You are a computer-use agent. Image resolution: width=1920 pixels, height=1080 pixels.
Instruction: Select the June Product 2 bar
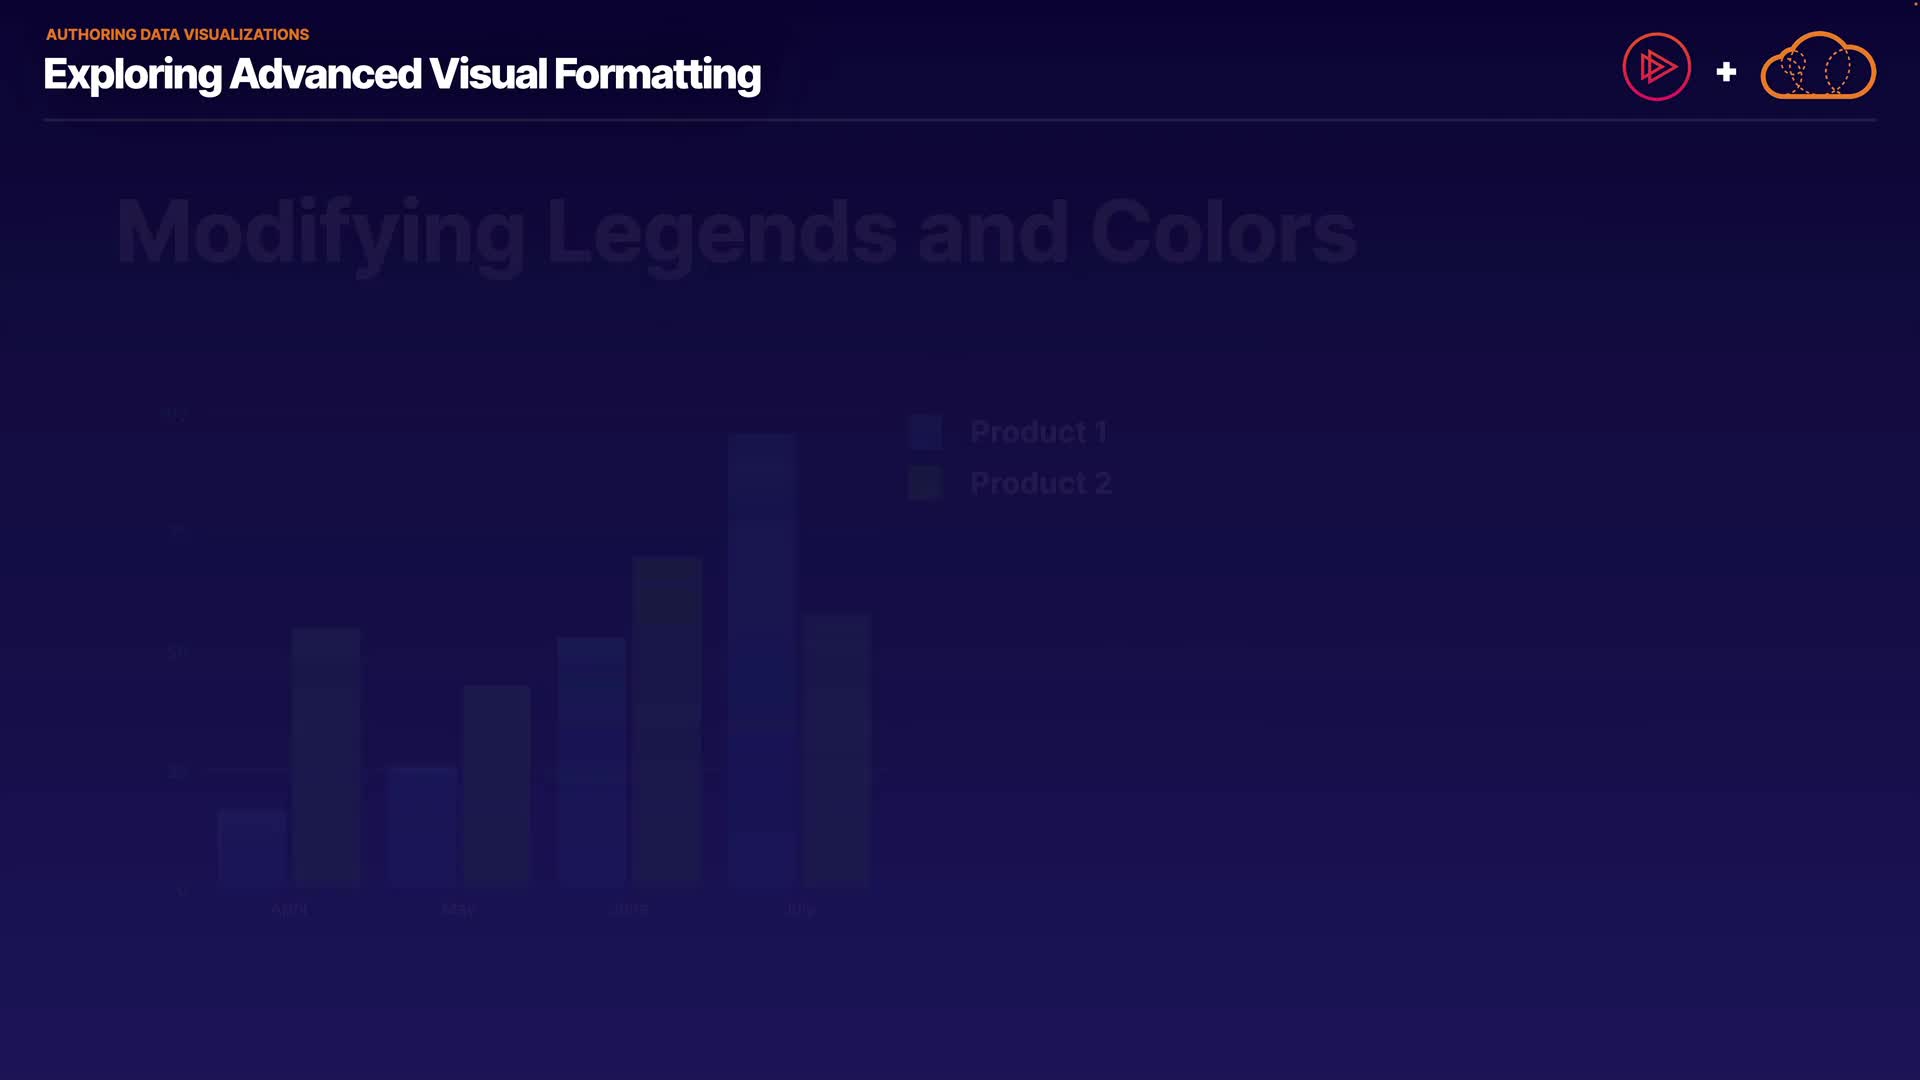click(x=667, y=720)
